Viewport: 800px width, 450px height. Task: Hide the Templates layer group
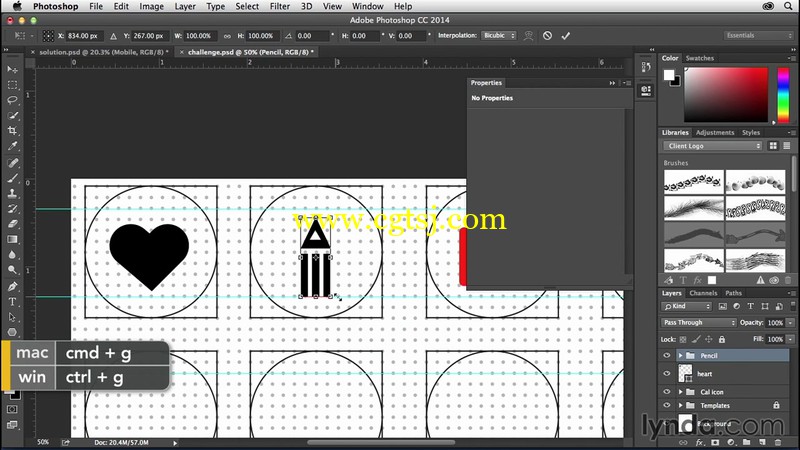tap(666, 405)
